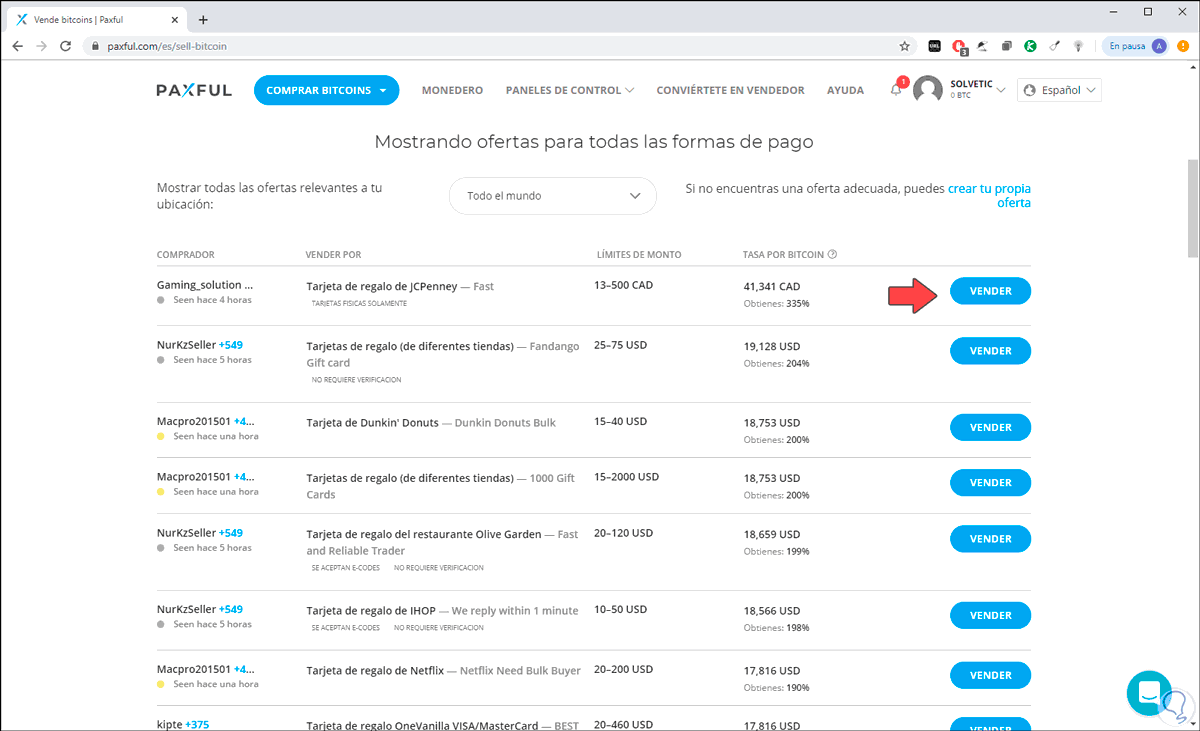Click the 13–500 CAD limit value
1200x731 pixels.
[x=623, y=285]
